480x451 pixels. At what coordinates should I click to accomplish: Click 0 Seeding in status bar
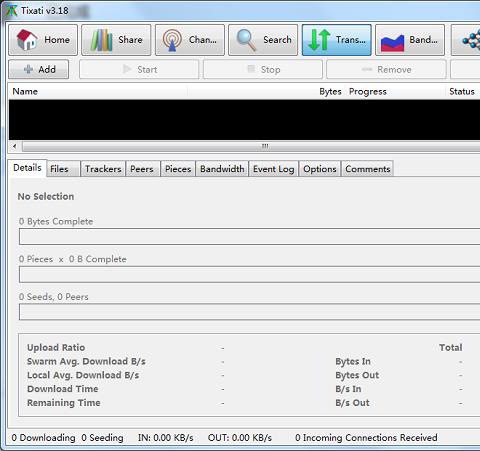102,437
